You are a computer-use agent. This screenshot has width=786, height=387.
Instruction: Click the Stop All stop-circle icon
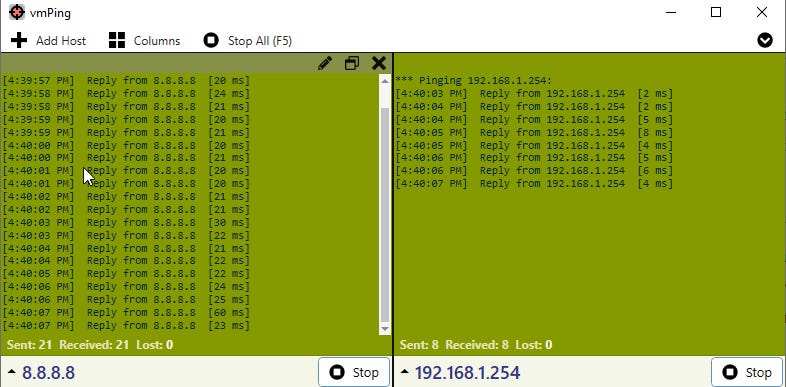[x=211, y=40]
